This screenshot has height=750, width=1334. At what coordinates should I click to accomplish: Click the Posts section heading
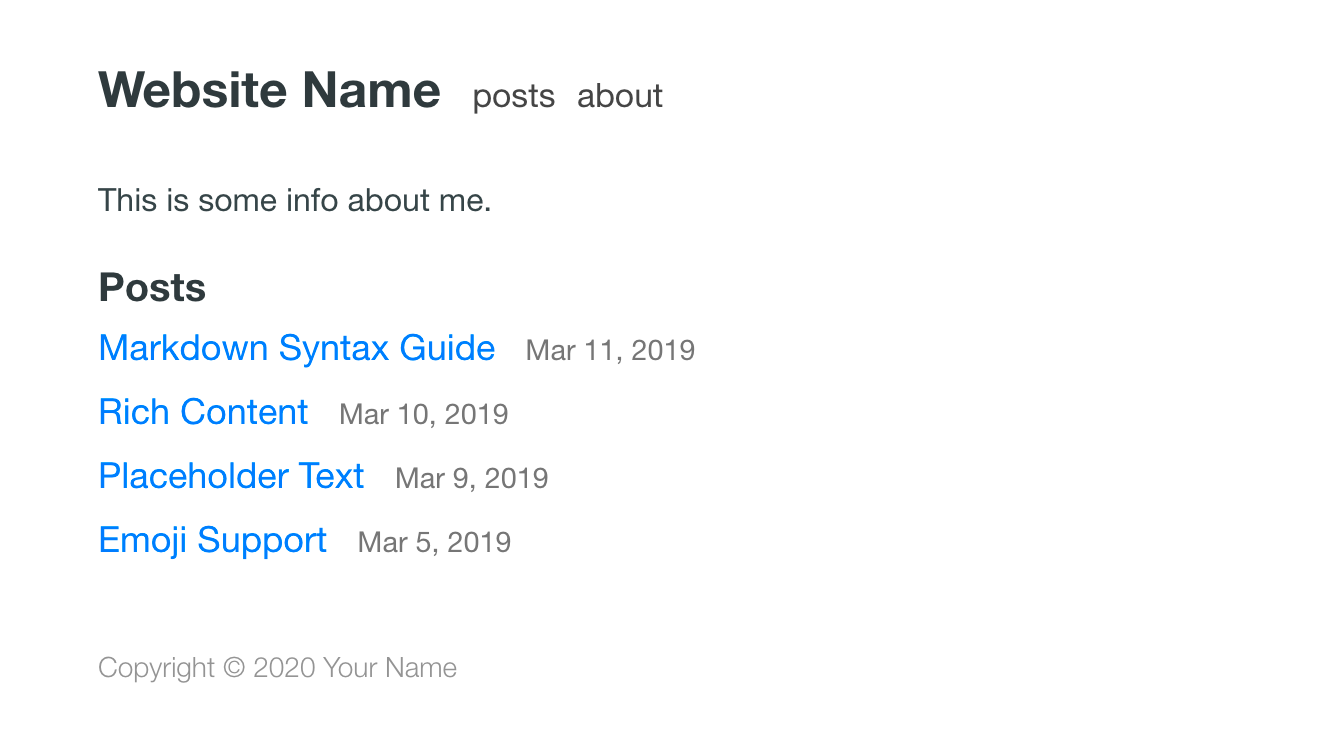click(152, 288)
